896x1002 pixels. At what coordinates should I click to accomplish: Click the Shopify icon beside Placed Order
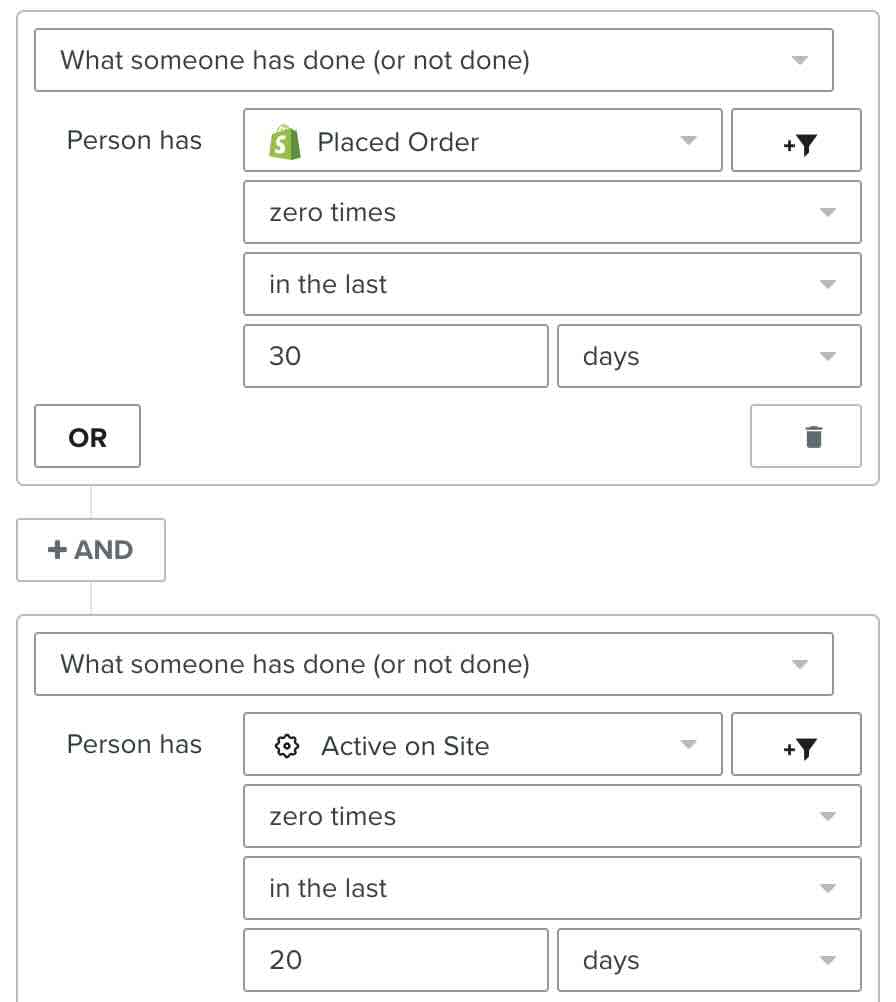[287, 141]
